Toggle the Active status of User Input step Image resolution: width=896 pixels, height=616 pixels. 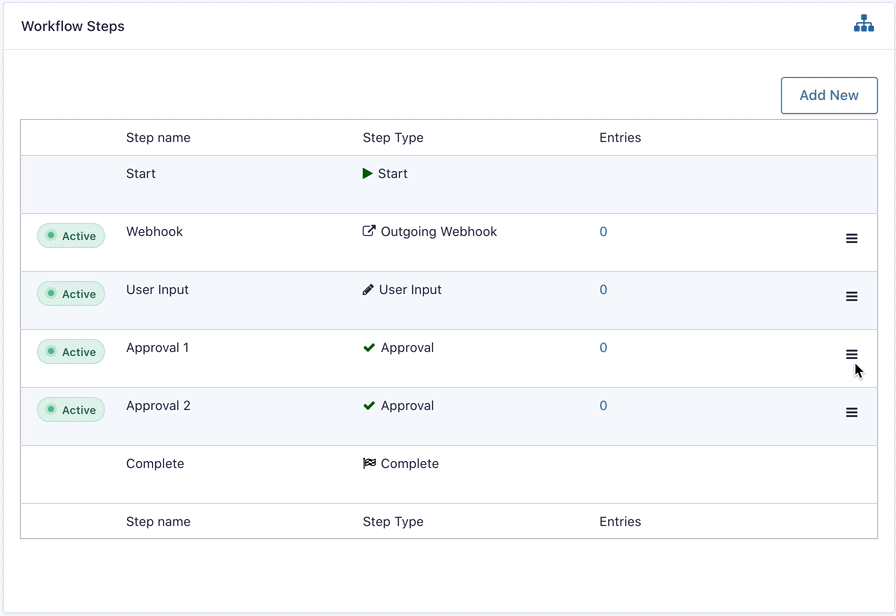(x=71, y=294)
